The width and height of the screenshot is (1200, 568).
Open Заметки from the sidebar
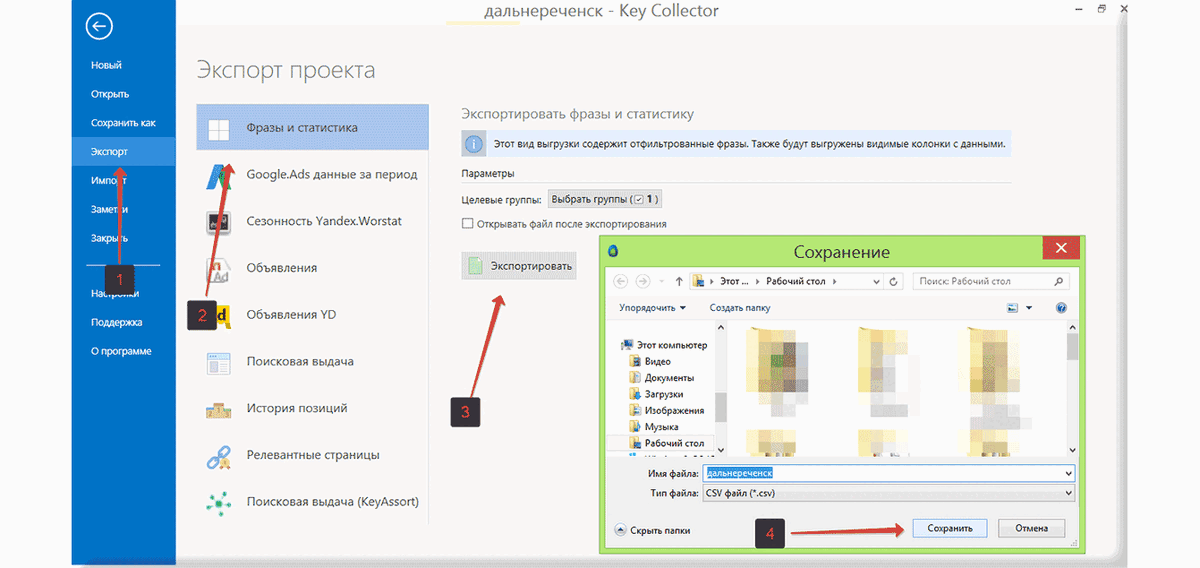[109, 209]
